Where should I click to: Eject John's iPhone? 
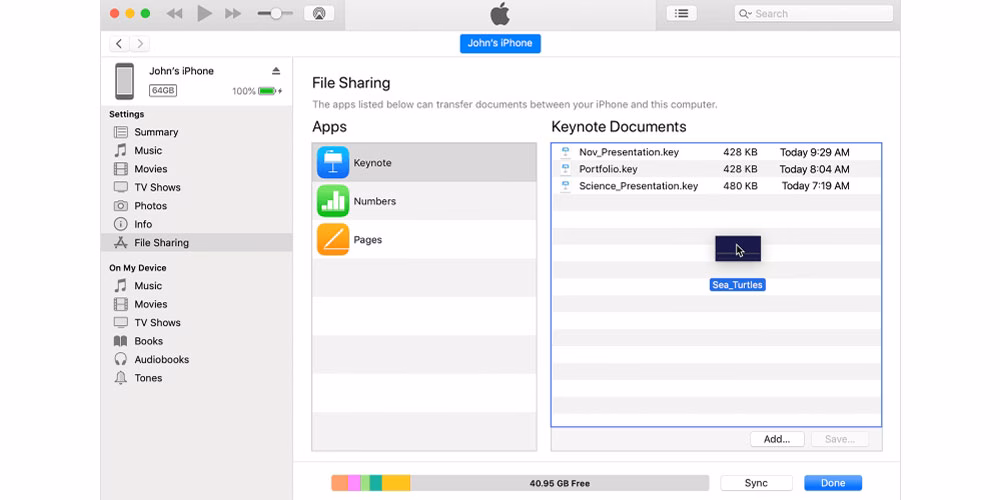pyautogui.click(x=276, y=71)
